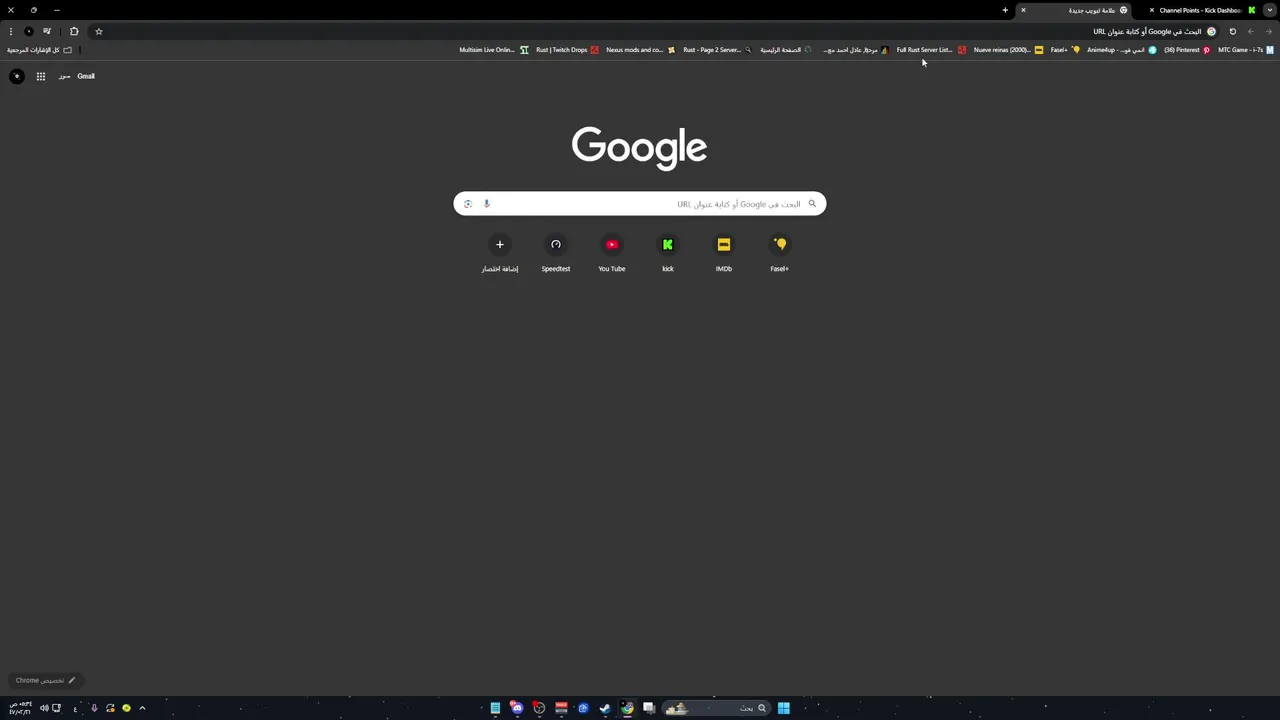Screen dimensions: 1280x720
Task: Open the Multisim Live Online bookmark
Action: tap(494, 50)
